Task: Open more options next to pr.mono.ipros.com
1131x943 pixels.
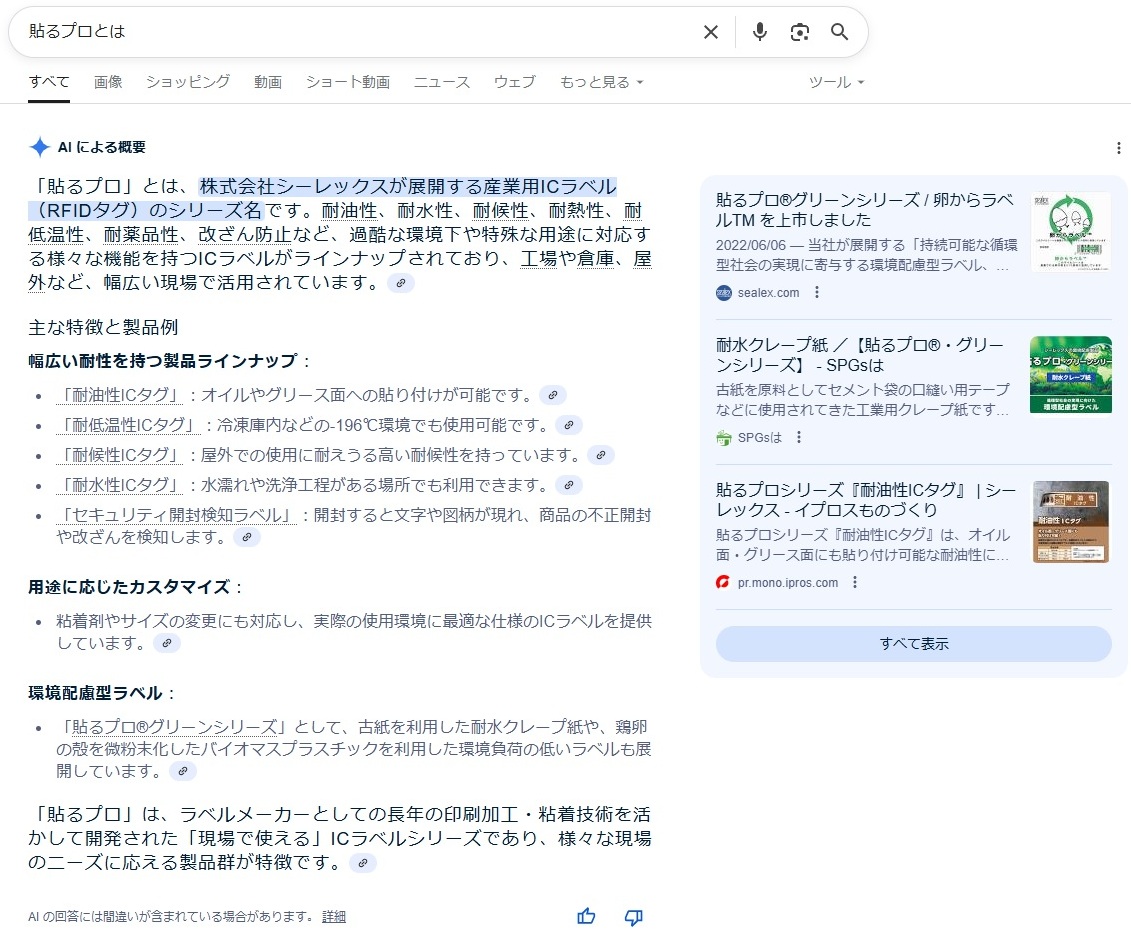Action: point(855,583)
